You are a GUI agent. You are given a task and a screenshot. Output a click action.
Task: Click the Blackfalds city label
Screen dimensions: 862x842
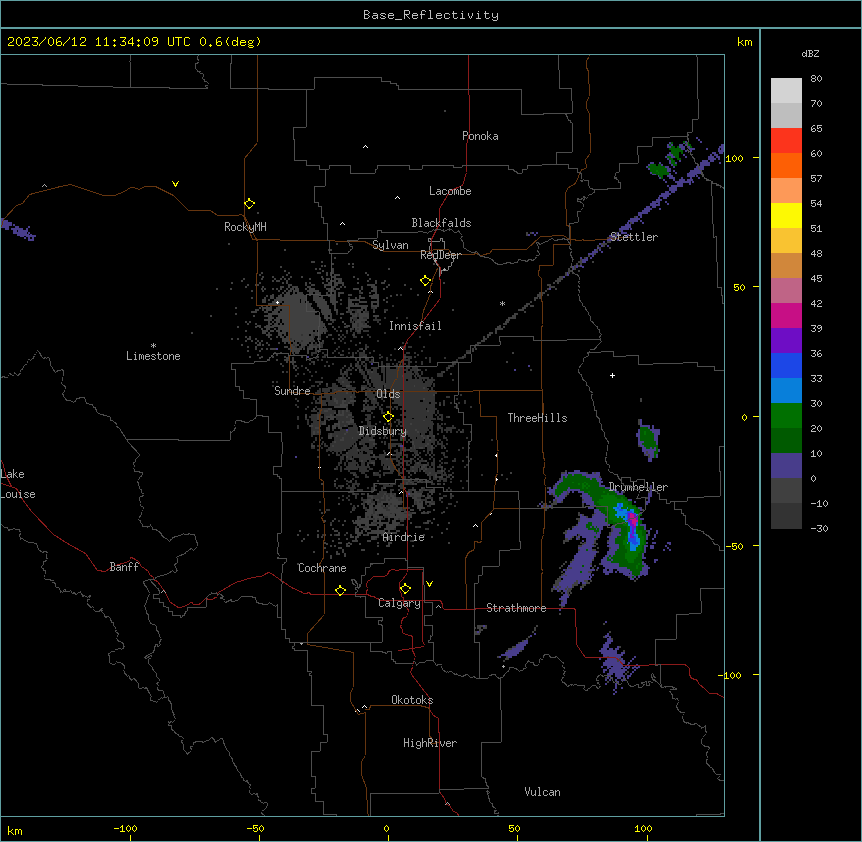click(441, 223)
